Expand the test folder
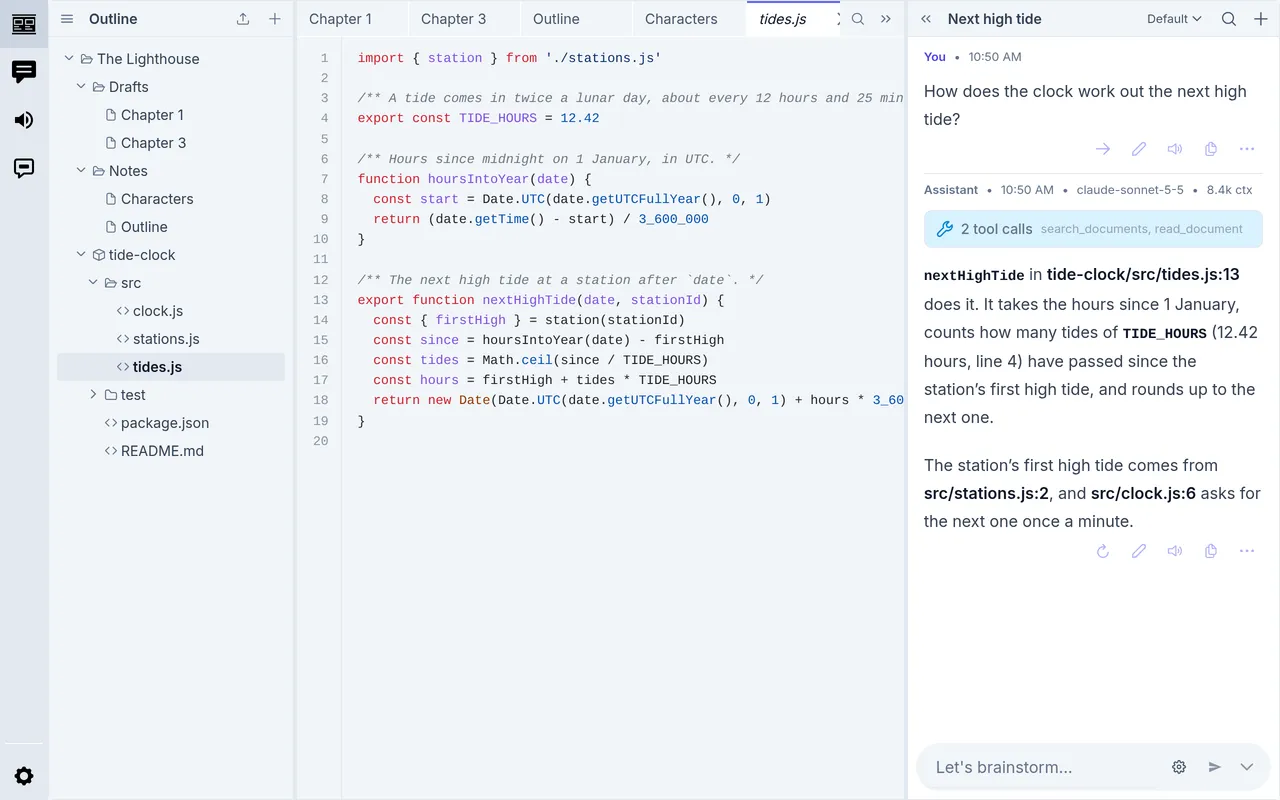Viewport: 1280px width, 800px height. 93,395
